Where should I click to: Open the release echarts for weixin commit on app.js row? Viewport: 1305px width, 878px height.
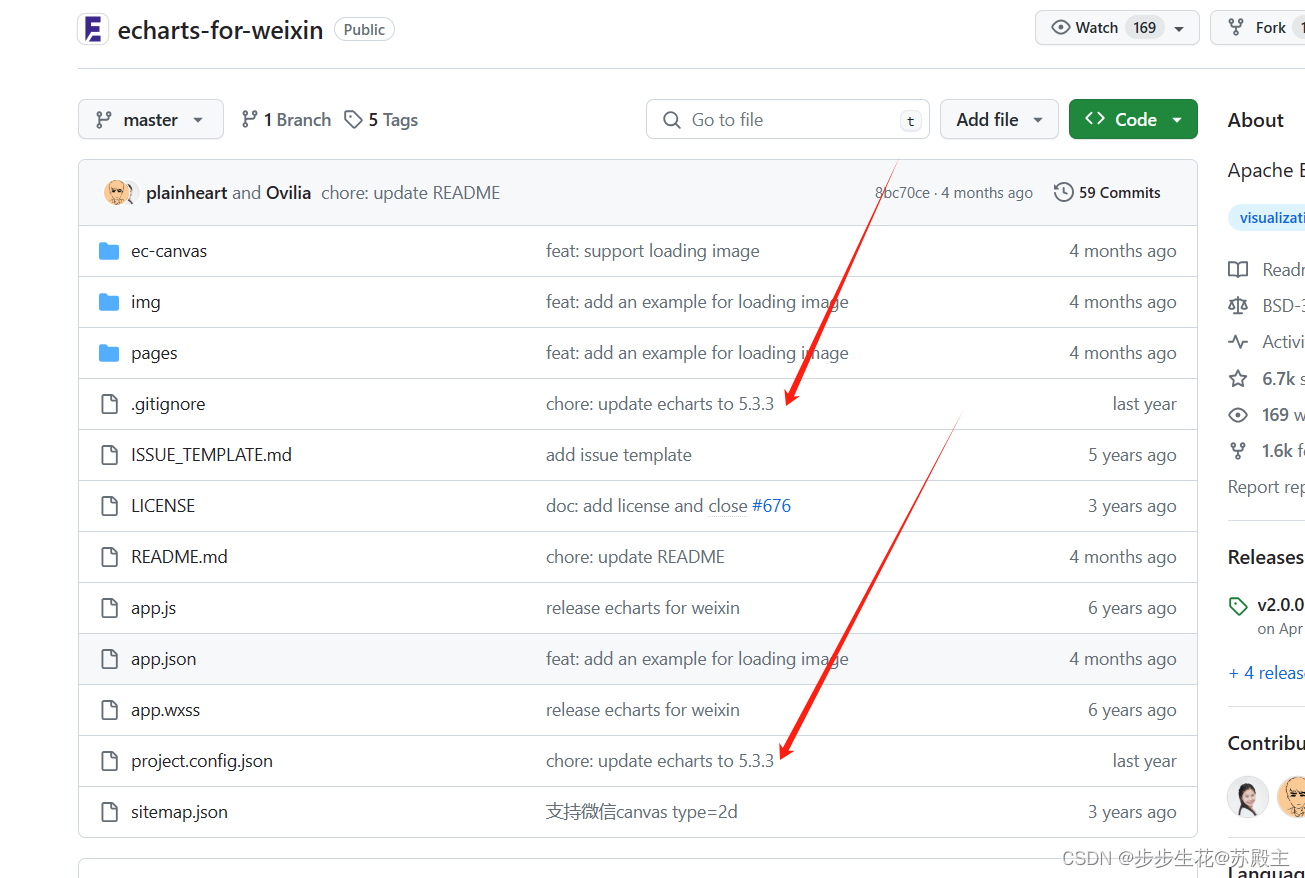point(642,608)
